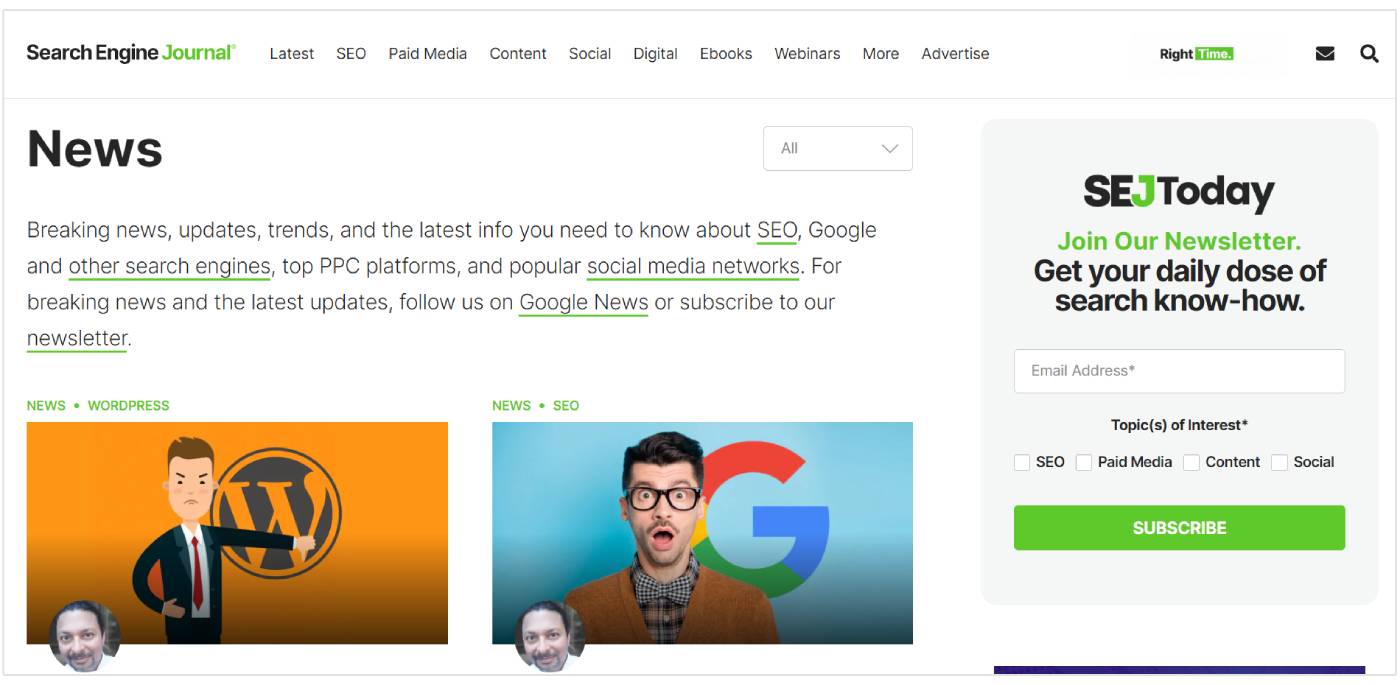Click the WordPress category tag

coord(128,405)
